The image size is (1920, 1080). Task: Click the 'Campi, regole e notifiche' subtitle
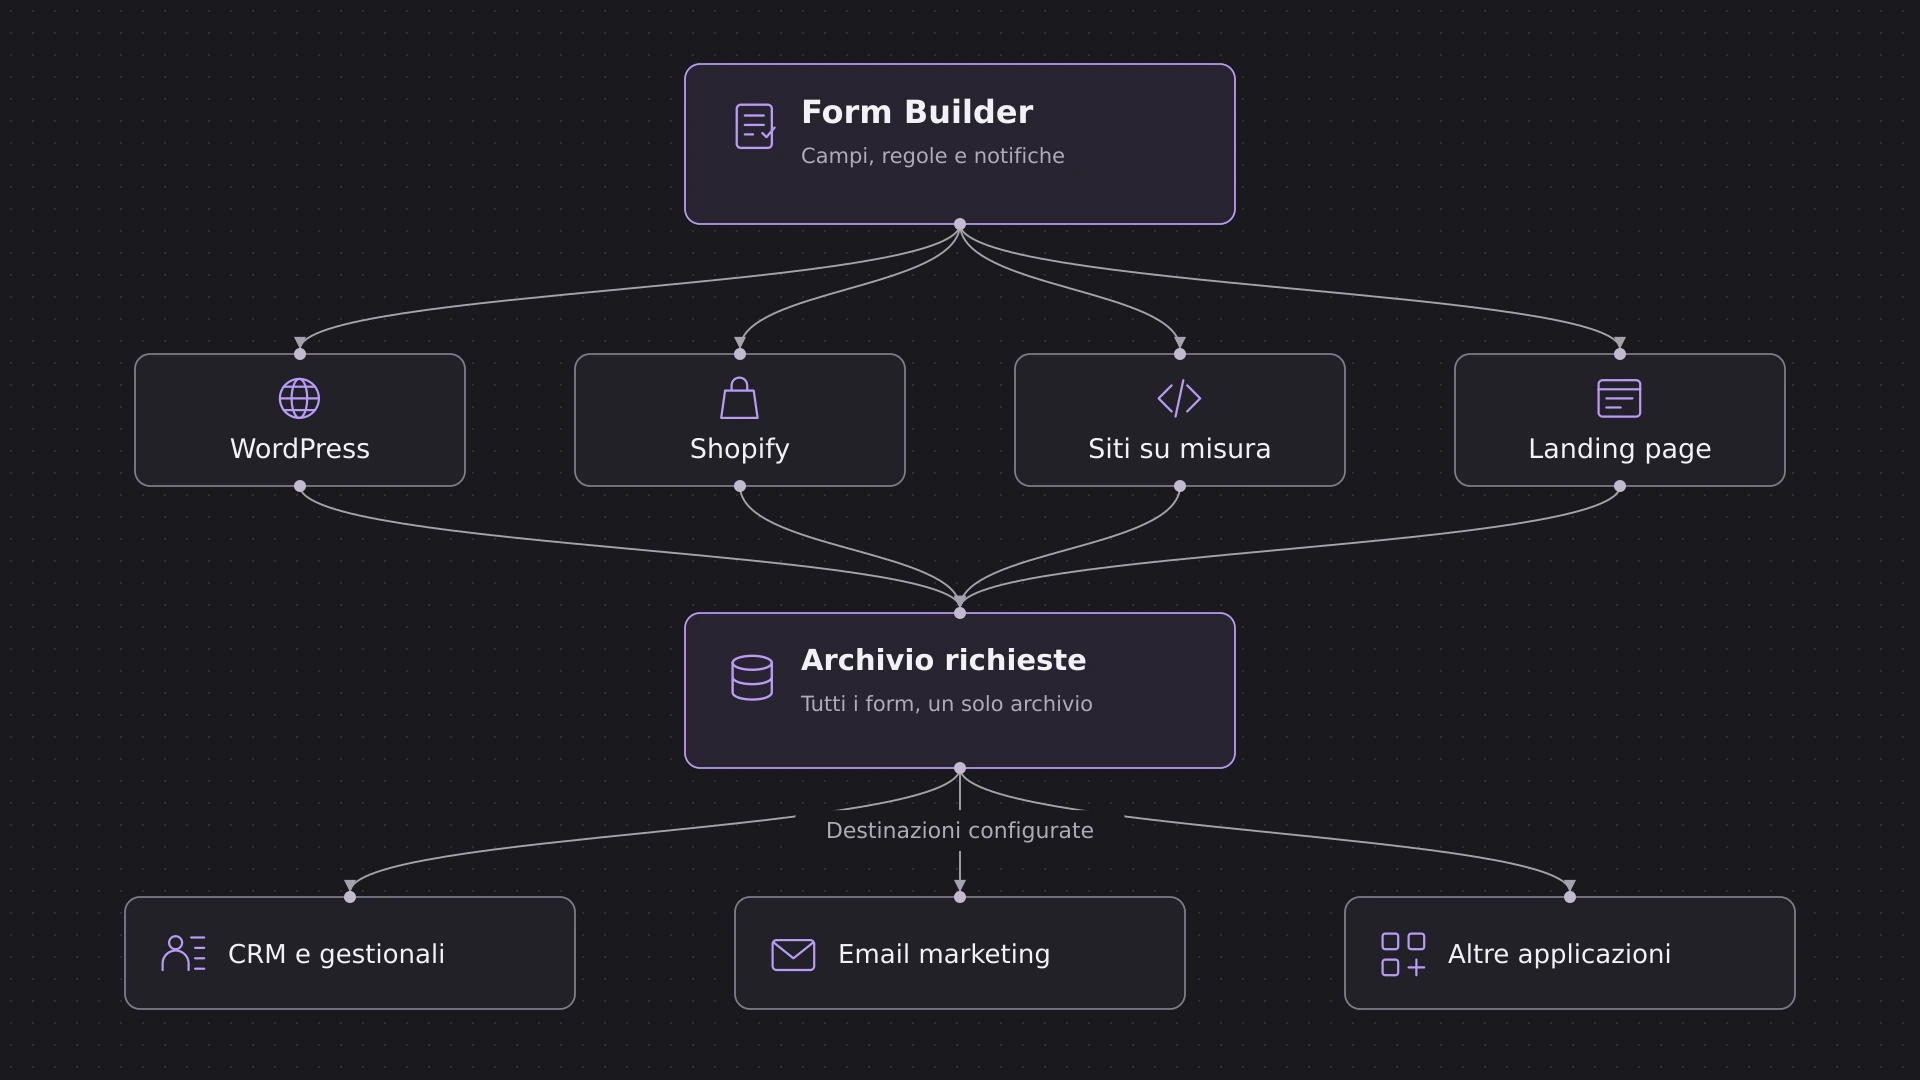pos(932,156)
